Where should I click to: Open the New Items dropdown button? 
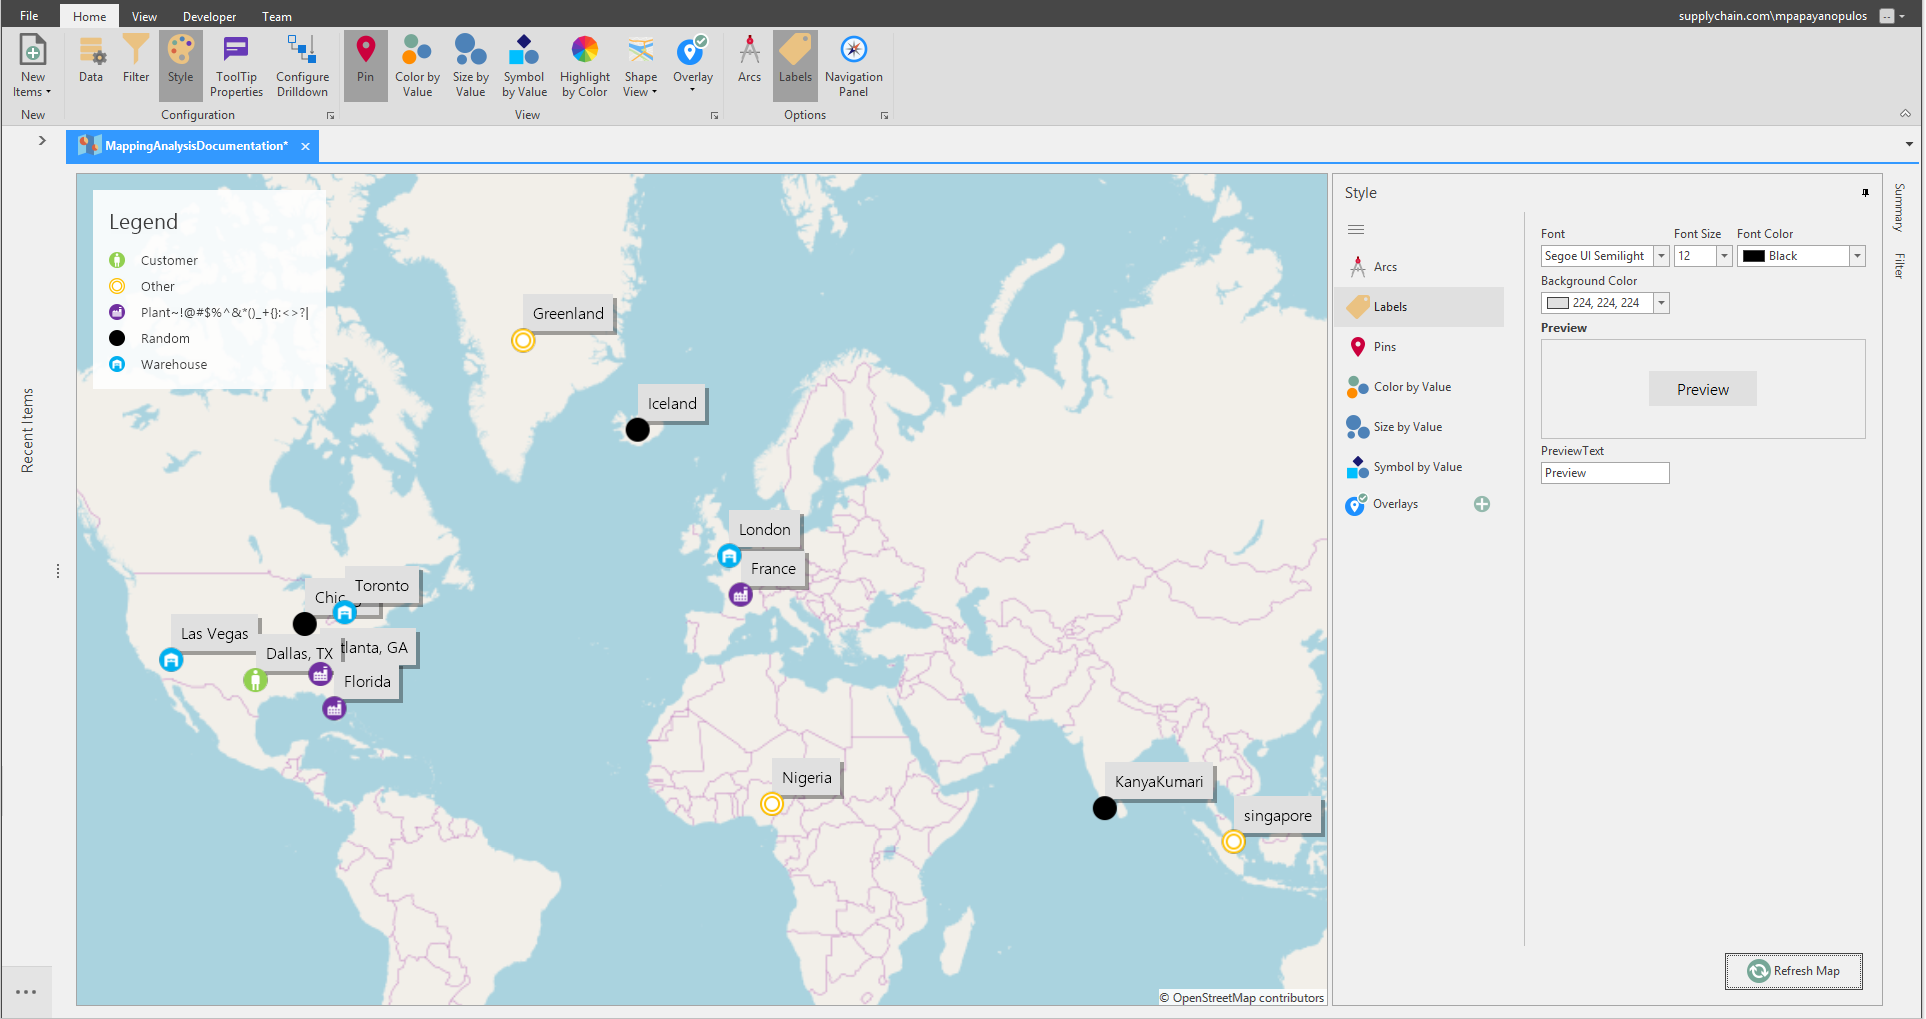[x=32, y=66]
